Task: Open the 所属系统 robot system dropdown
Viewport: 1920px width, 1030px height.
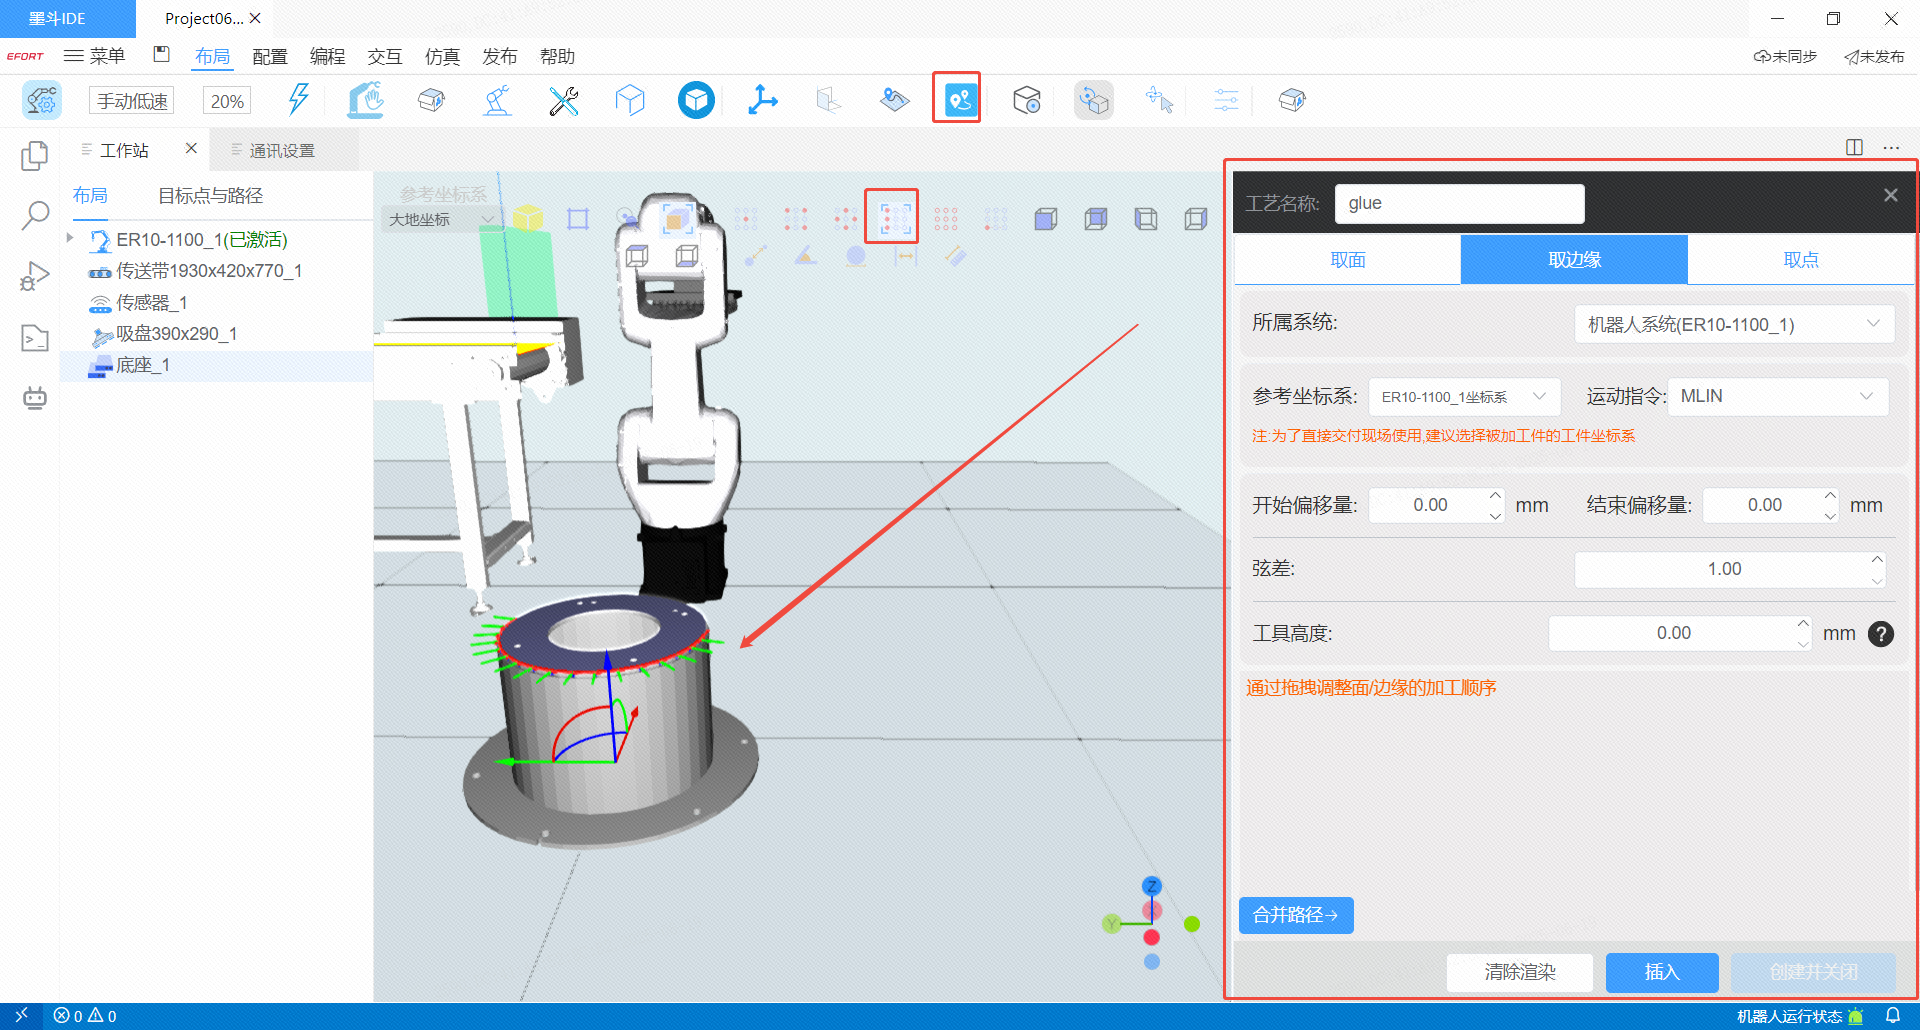Action: 1733,324
